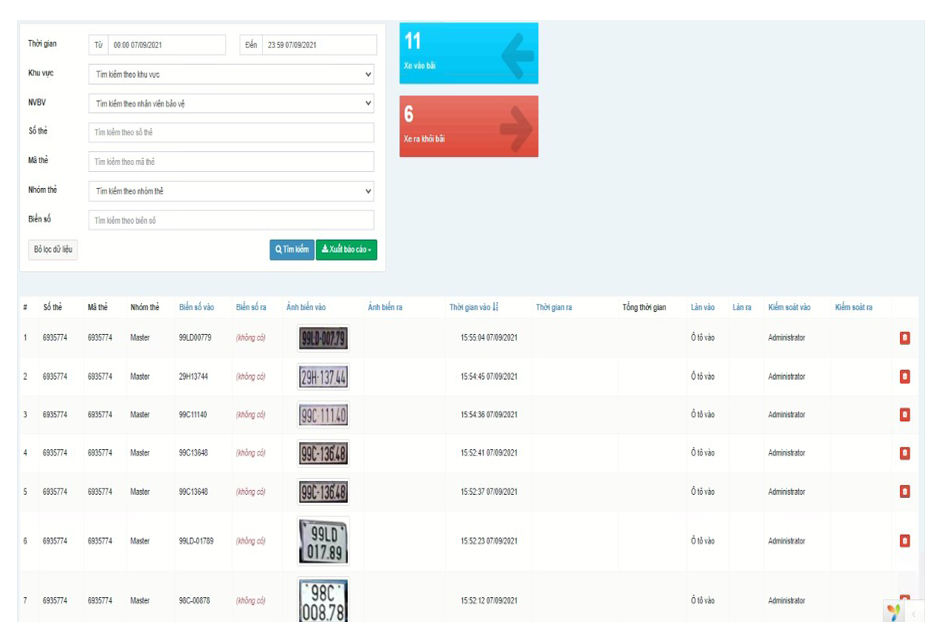Open plate image thumbnail 99LD-007.79
Image resolution: width=937 pixels, height=641 pixels.
(x=322, y=338)
